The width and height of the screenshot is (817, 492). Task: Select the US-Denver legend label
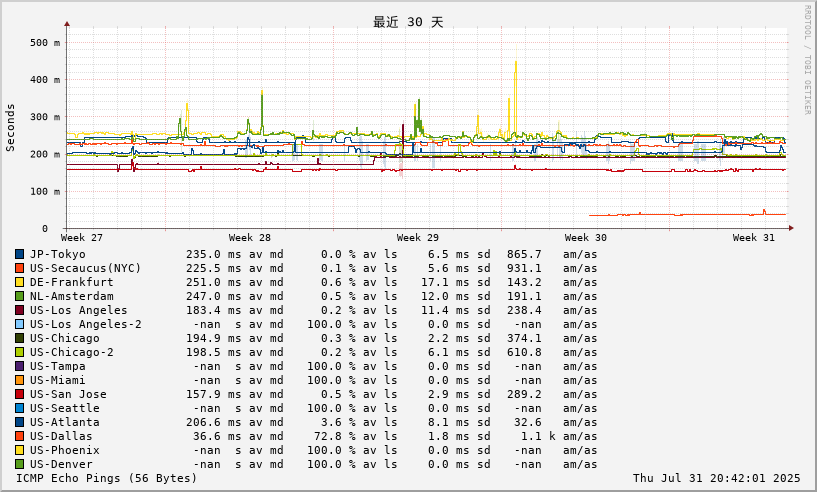coord(61,464)
